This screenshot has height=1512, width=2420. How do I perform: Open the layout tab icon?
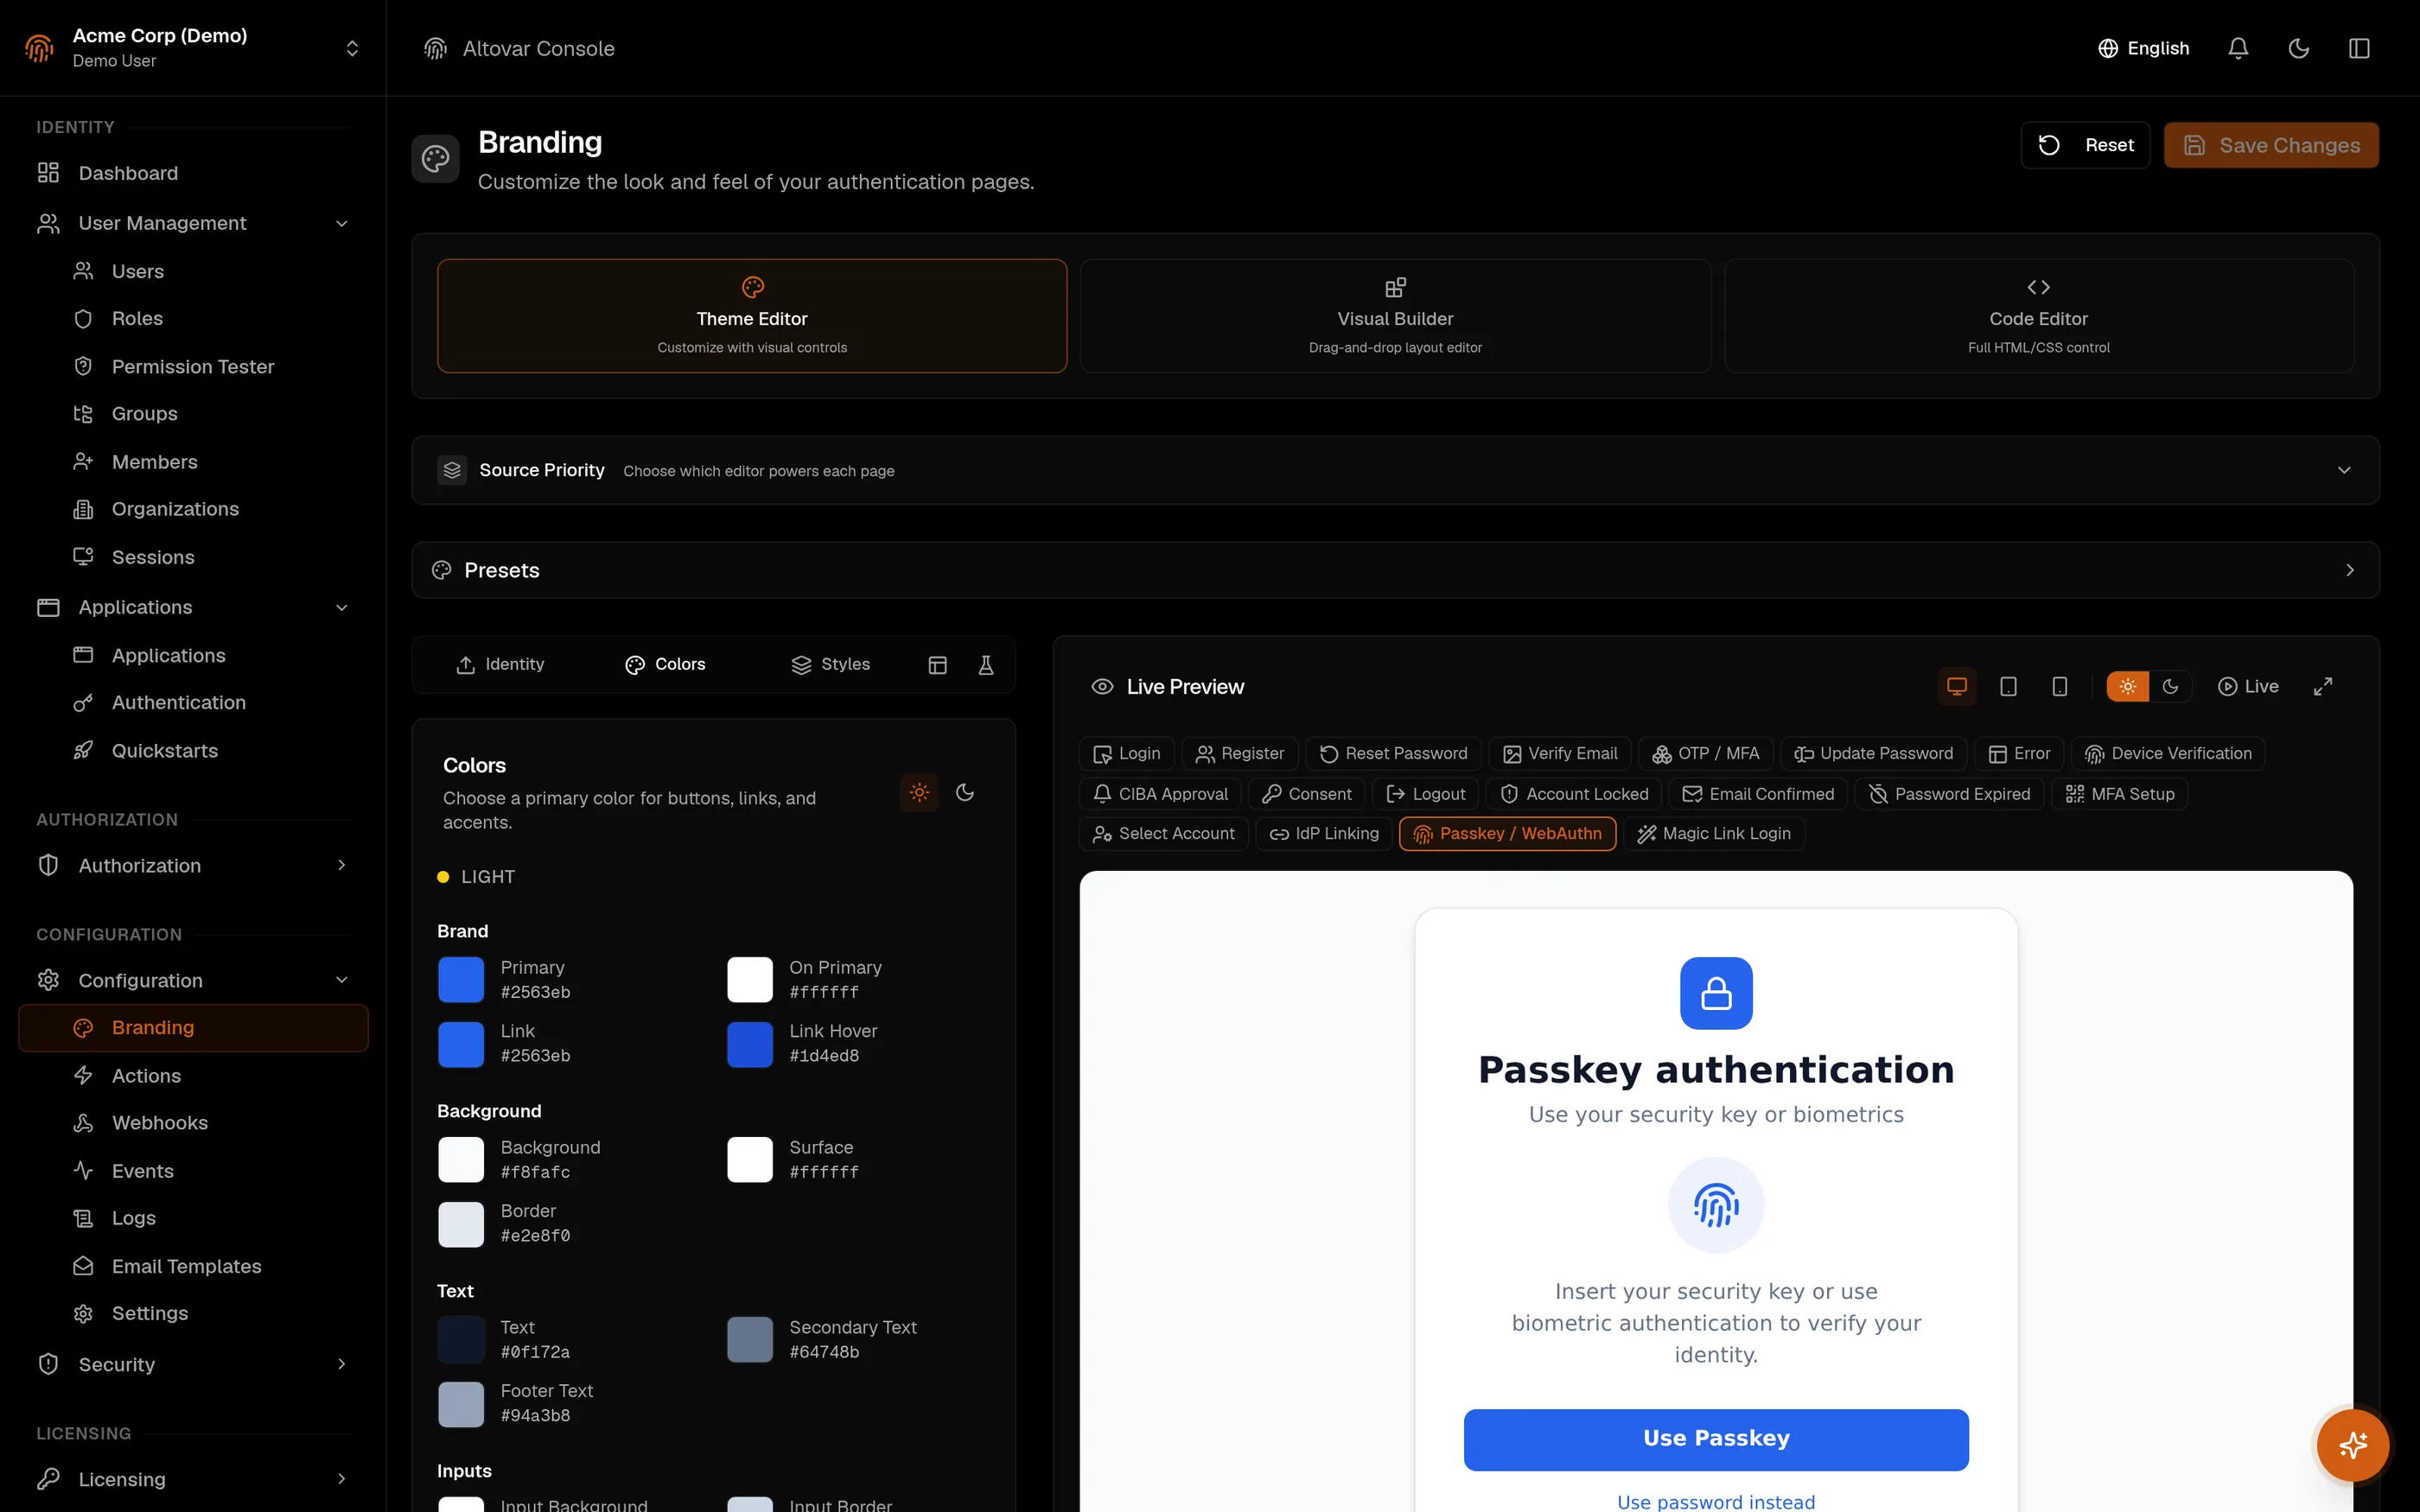tap(937, 665)
